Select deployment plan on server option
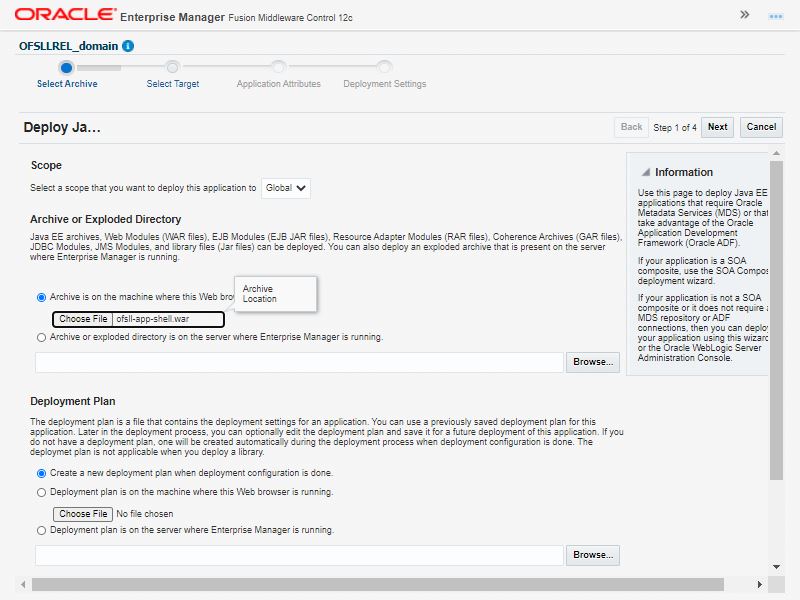800x600 pixels. tap(41, 531)
